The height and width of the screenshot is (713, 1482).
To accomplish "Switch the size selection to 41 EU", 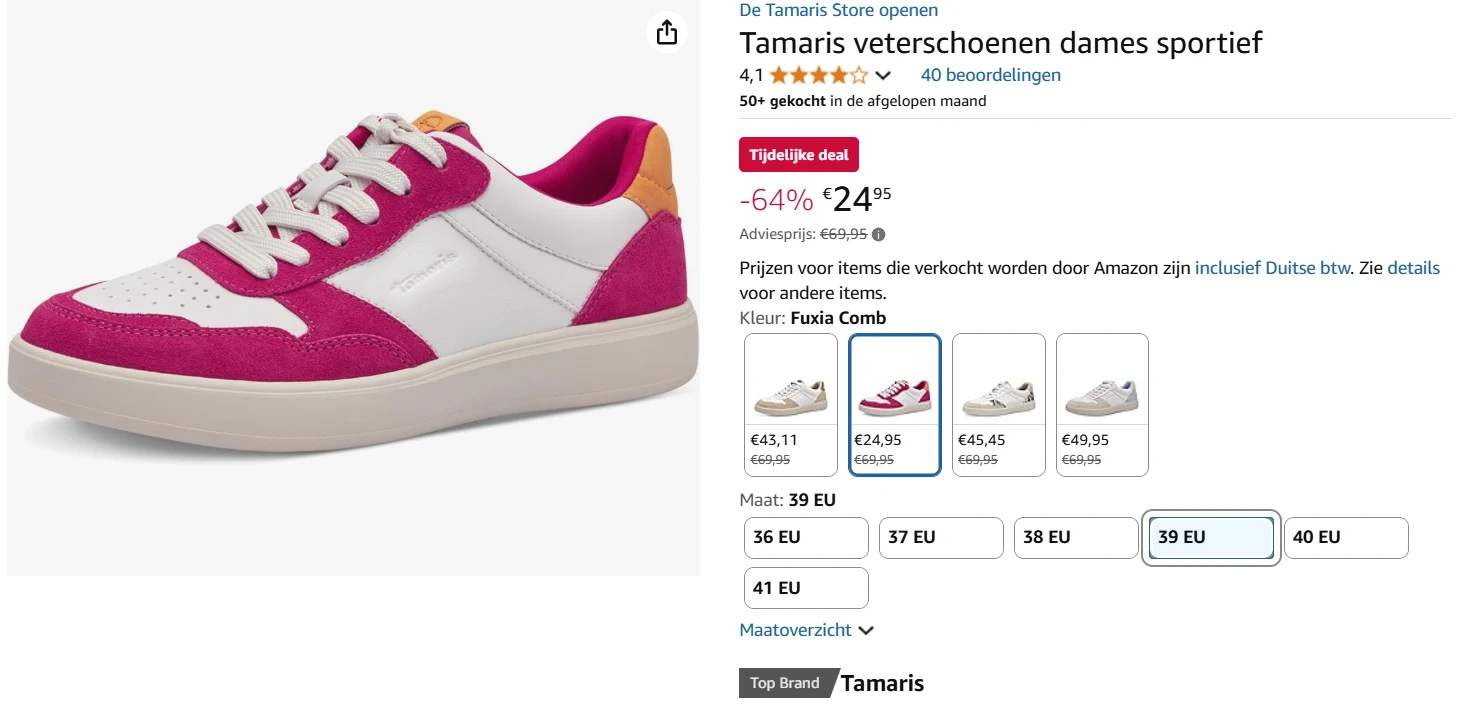I will [805, 588].
